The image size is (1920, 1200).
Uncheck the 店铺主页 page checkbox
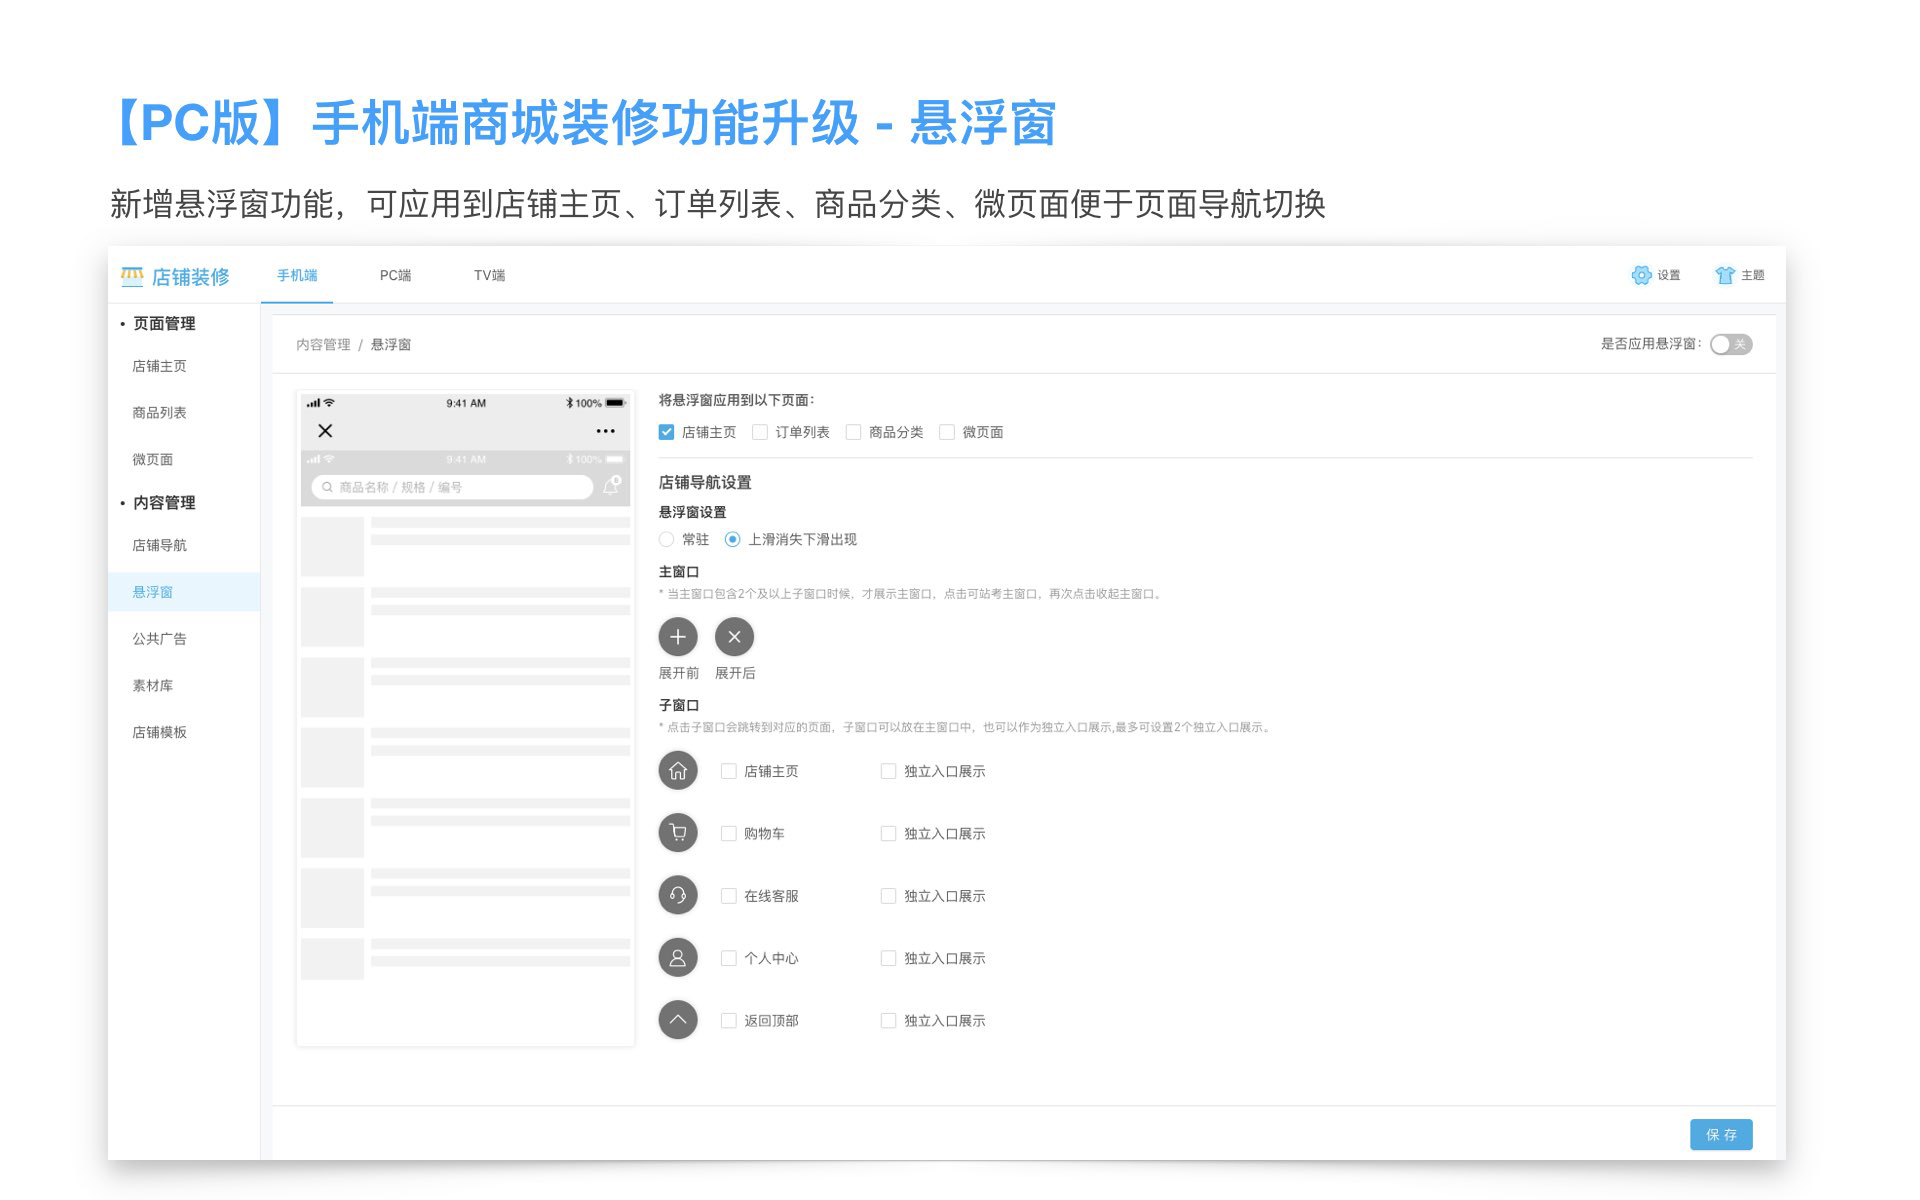(667, 432)
